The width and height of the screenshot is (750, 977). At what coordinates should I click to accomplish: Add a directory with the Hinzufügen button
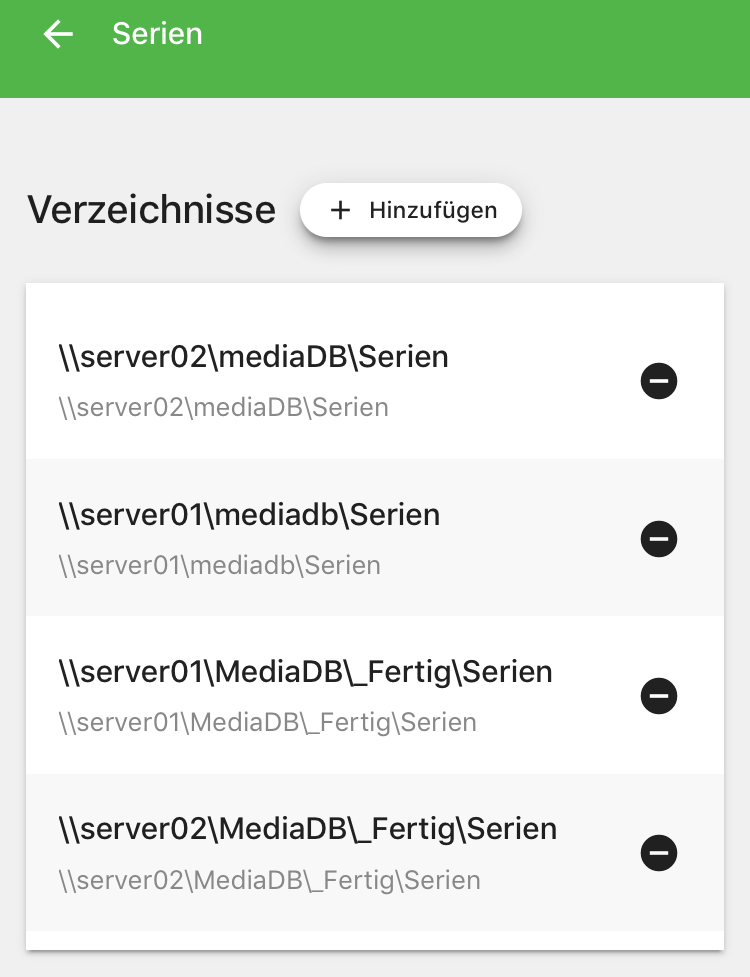click(x=411, y=210)
